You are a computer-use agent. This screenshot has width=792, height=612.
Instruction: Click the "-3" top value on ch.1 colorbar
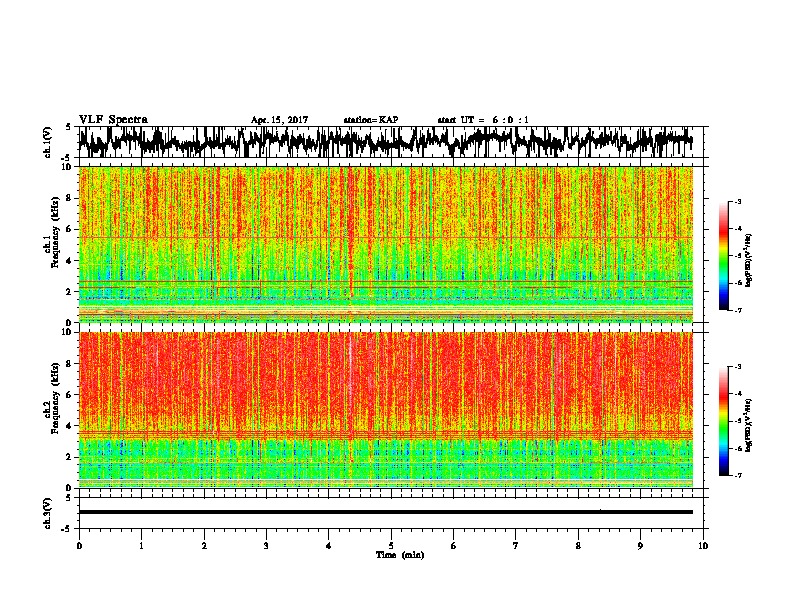pyautogui.click(x=737, y=202)
